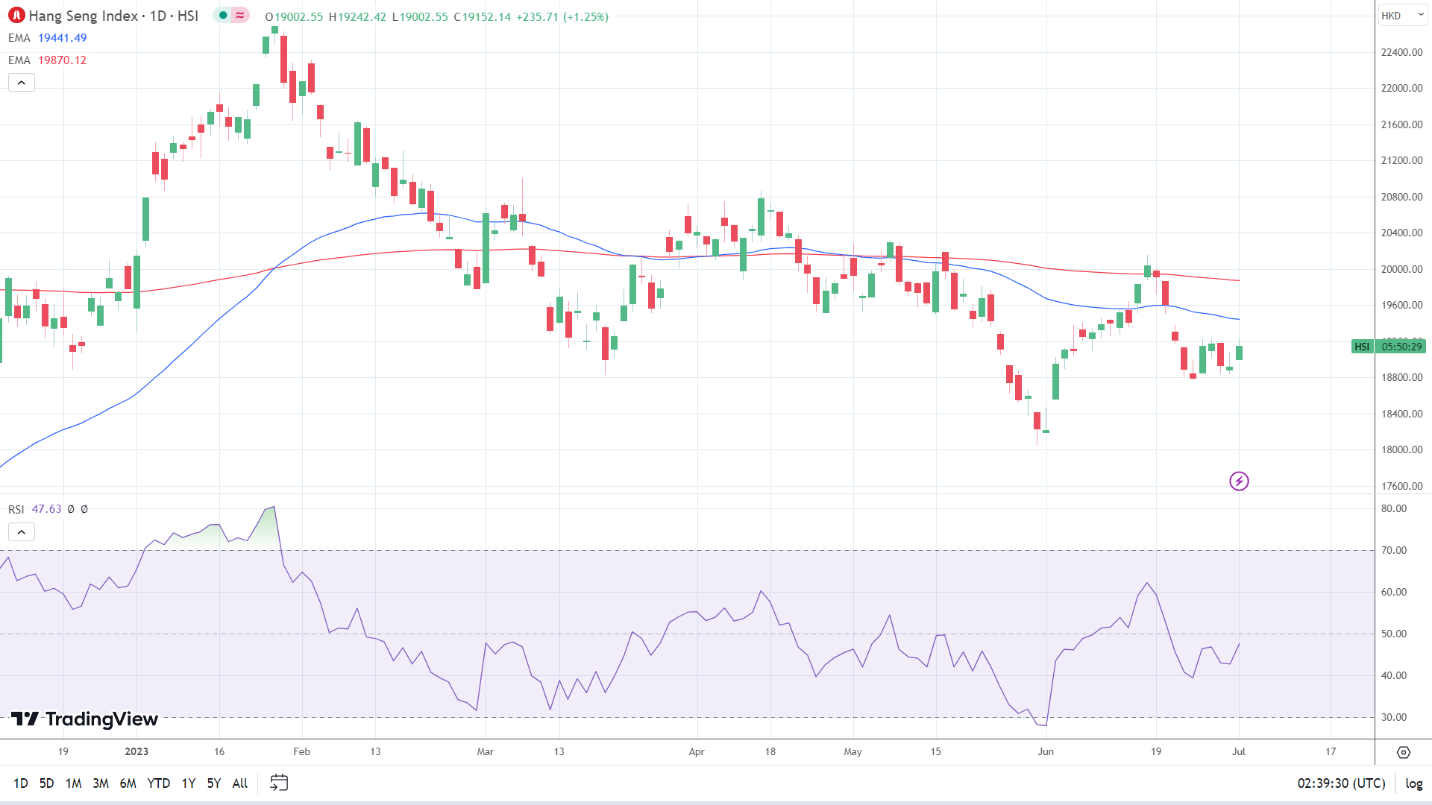Open the Go to date calendar icon
The height and width of the screenshot is (805, 1432).
279,783
